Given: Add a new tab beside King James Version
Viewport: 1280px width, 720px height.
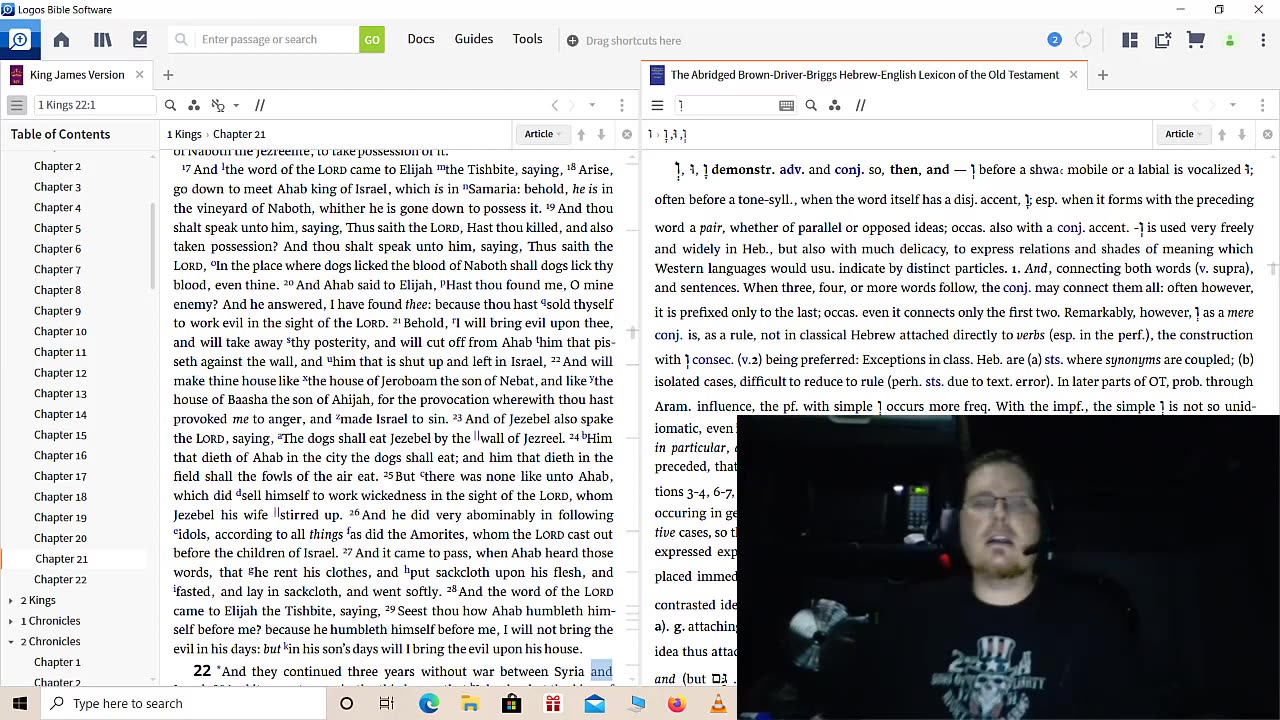Looking at the screenshot, I should [168, 75].
